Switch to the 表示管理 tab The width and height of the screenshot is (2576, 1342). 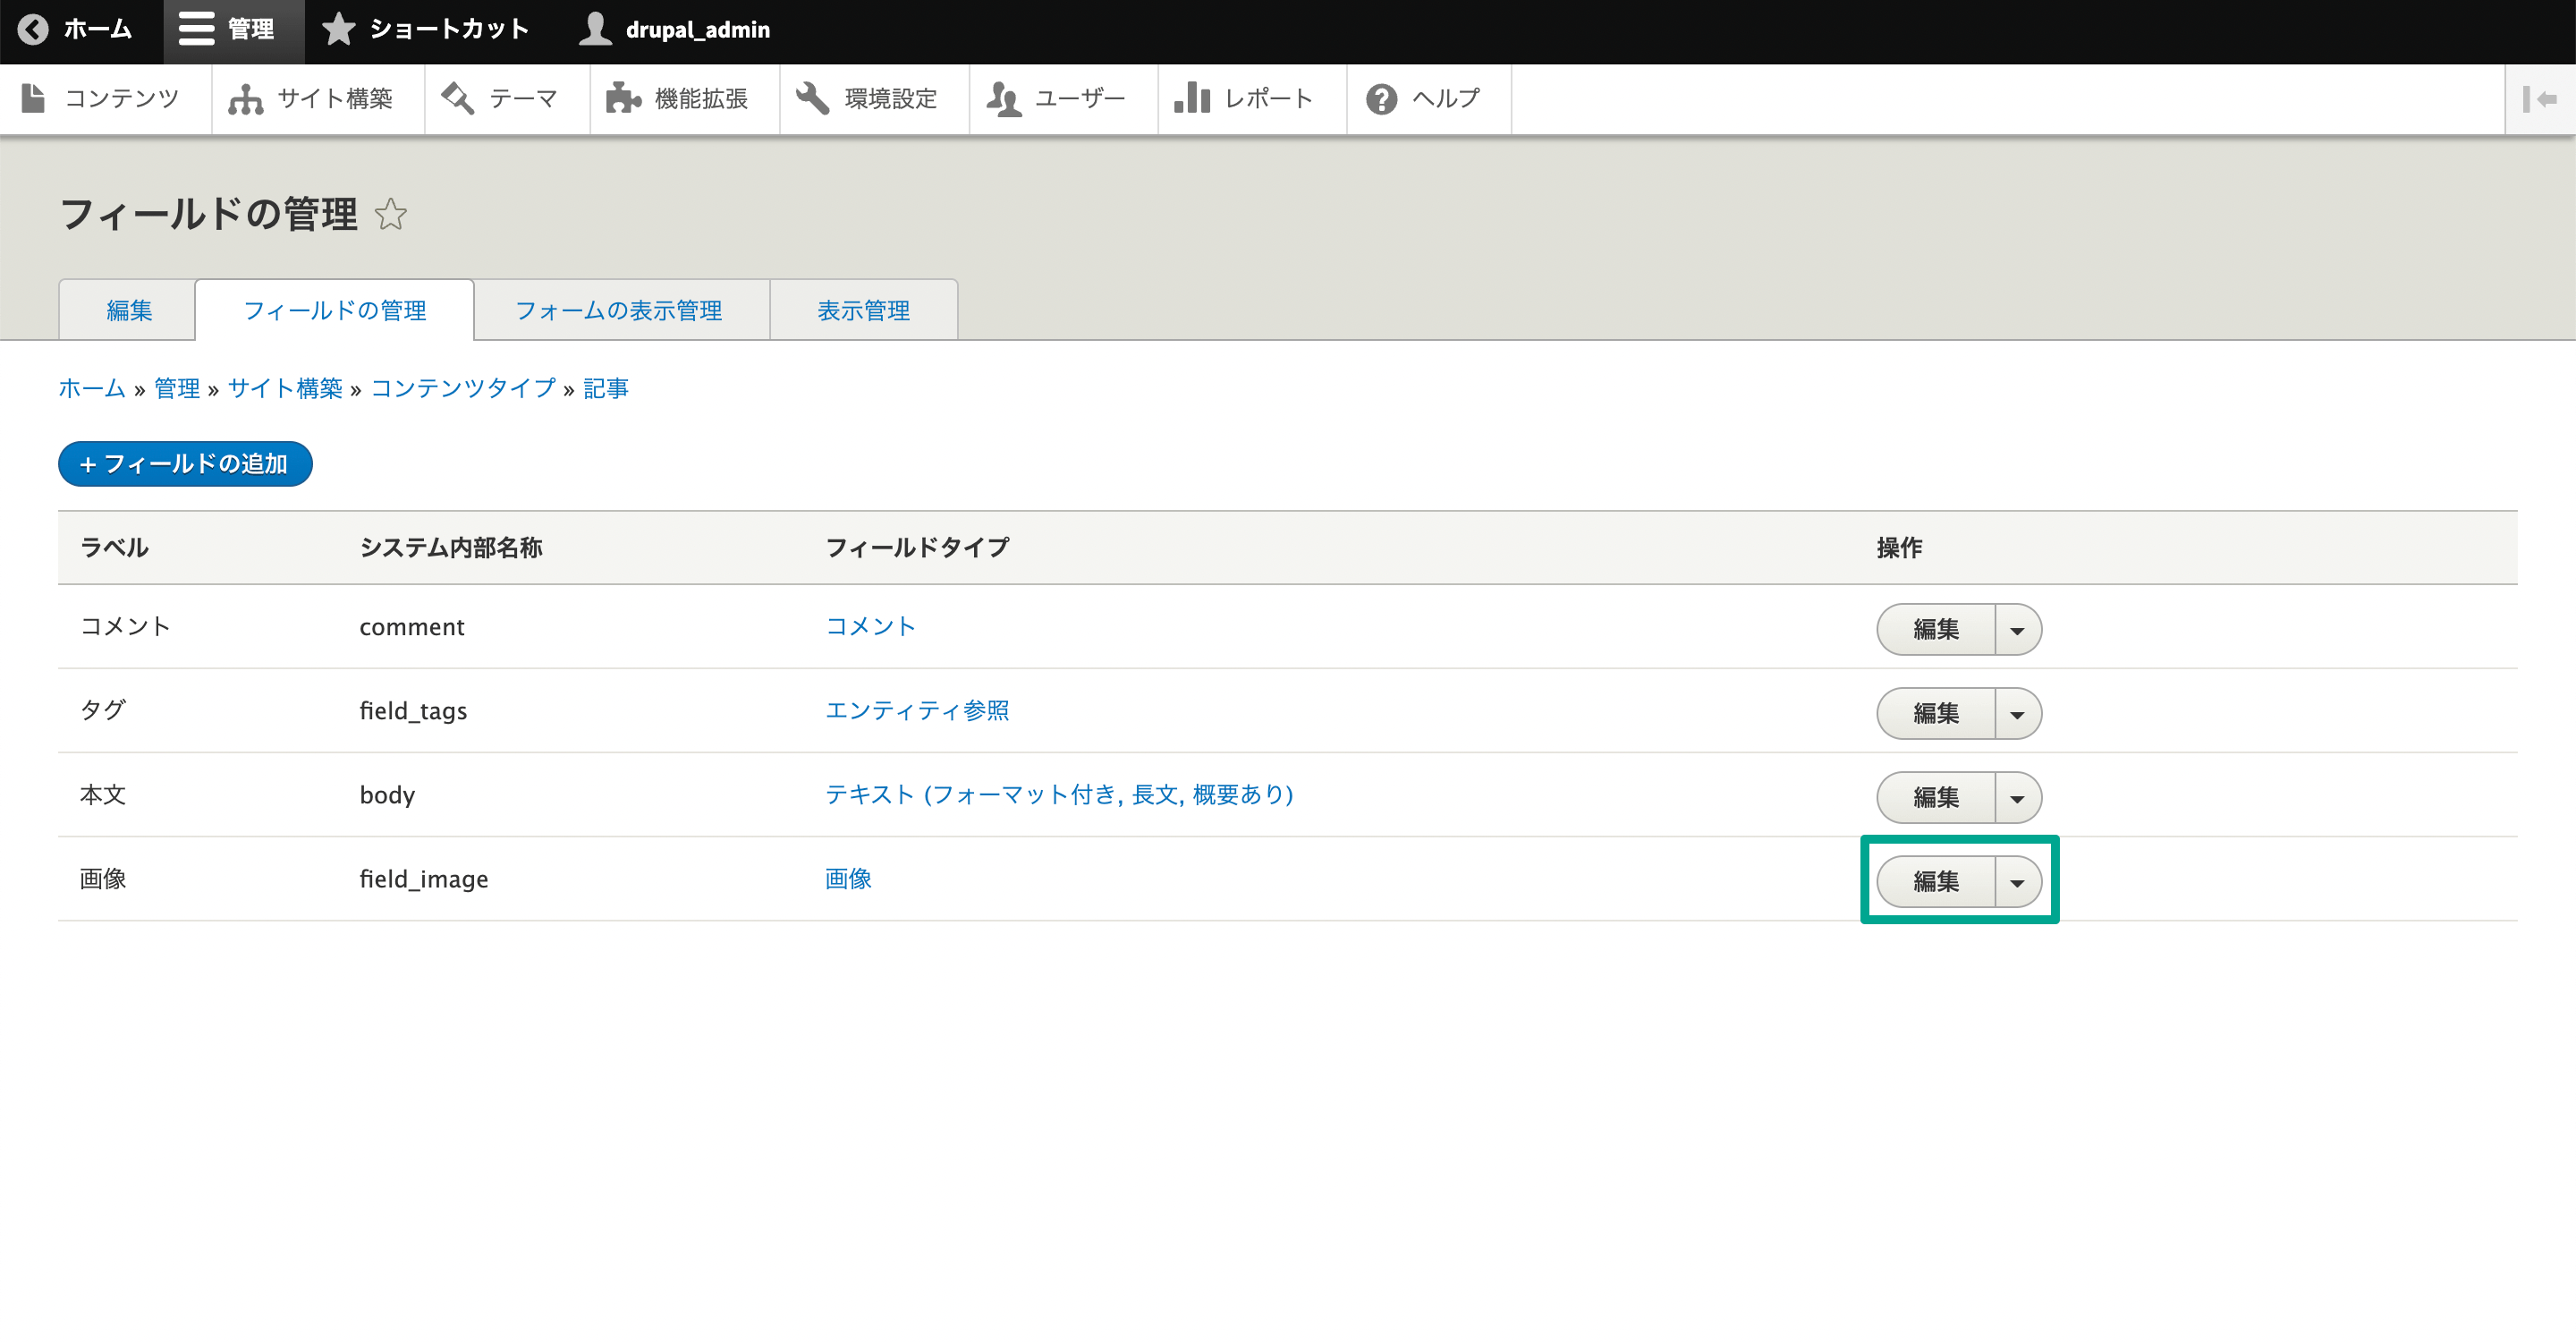coord(864,311)
